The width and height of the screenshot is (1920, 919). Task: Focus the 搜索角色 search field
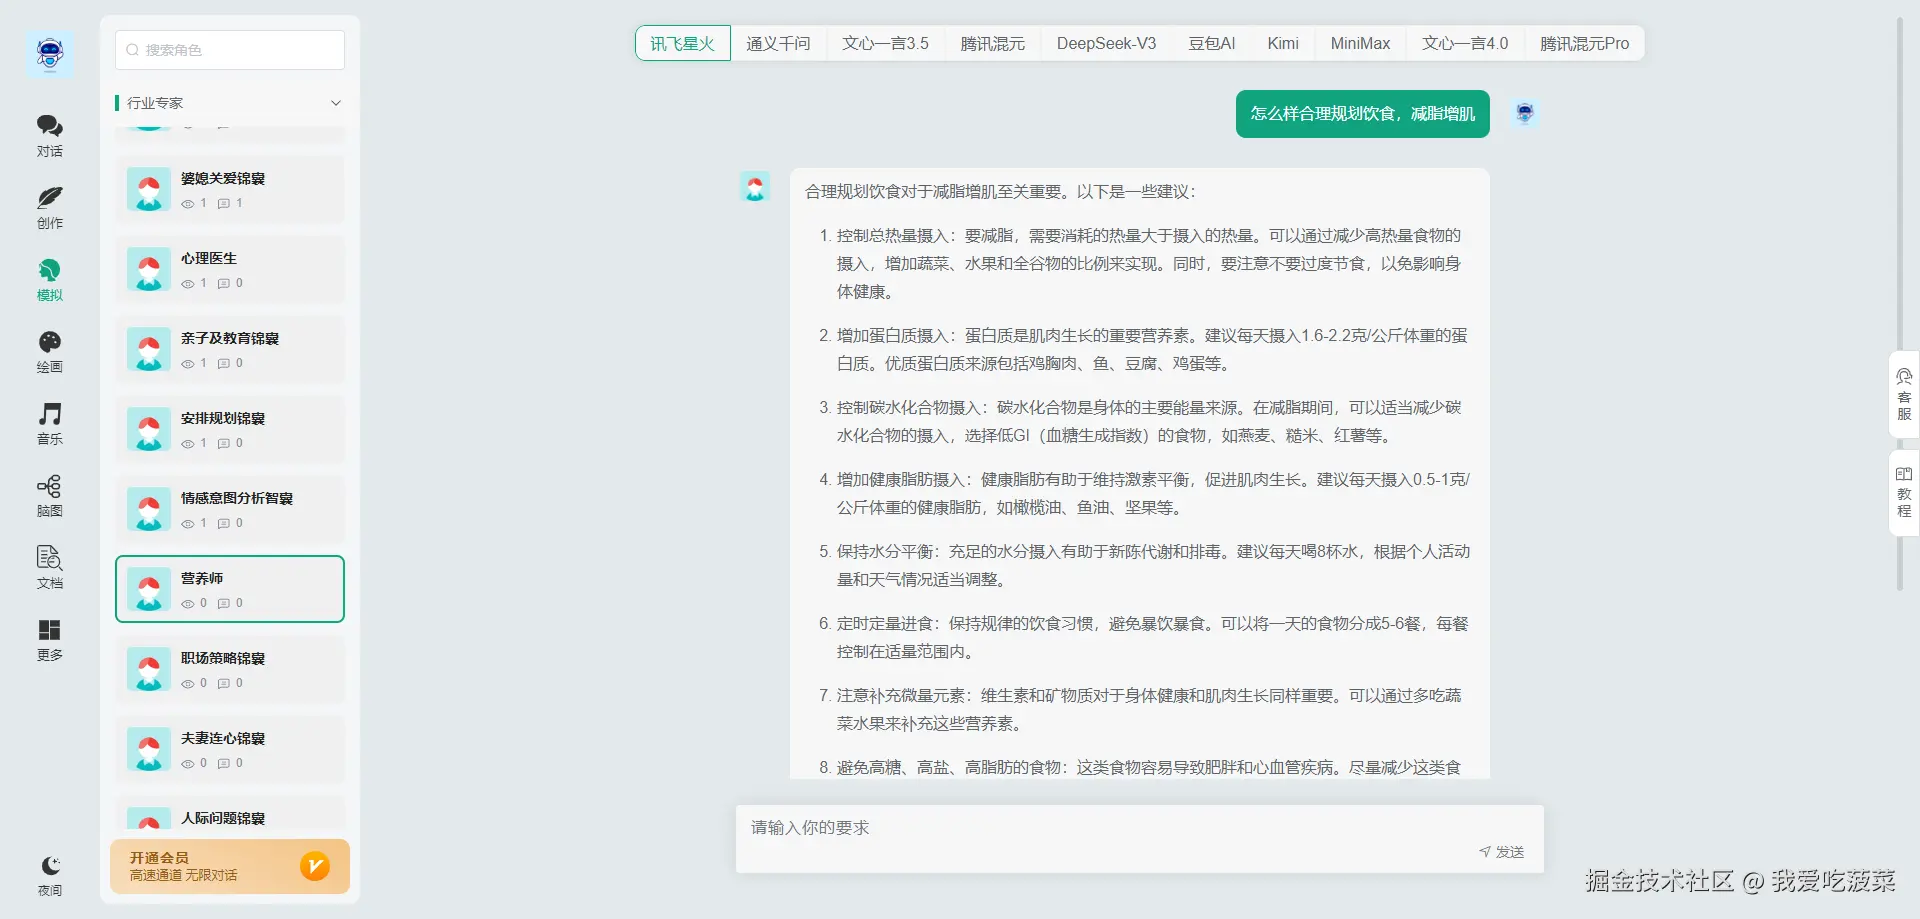[230, 50]
